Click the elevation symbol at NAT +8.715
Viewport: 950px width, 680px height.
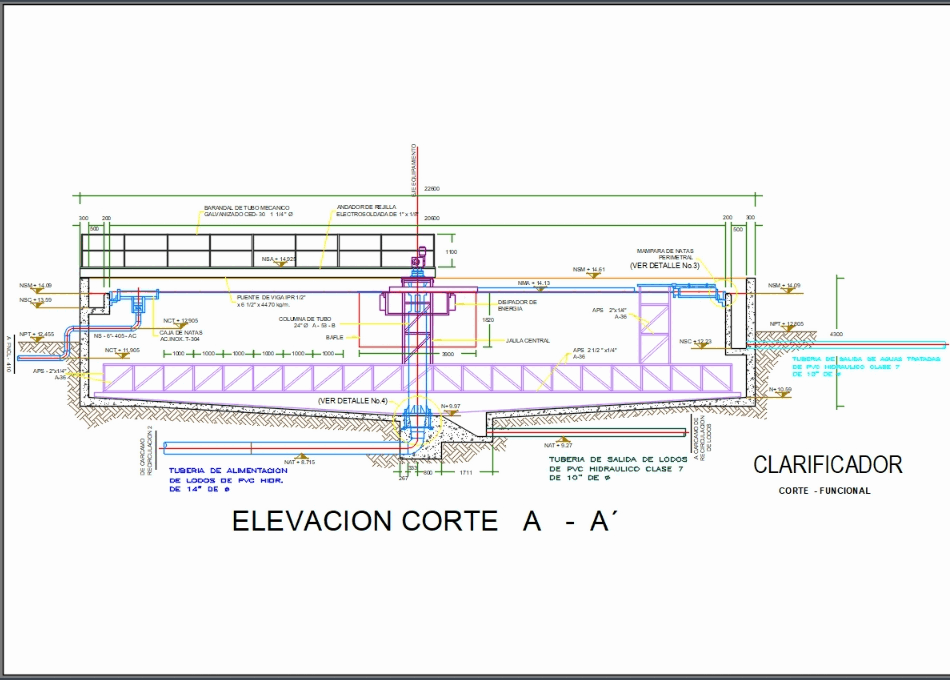(x=300, y=457)
